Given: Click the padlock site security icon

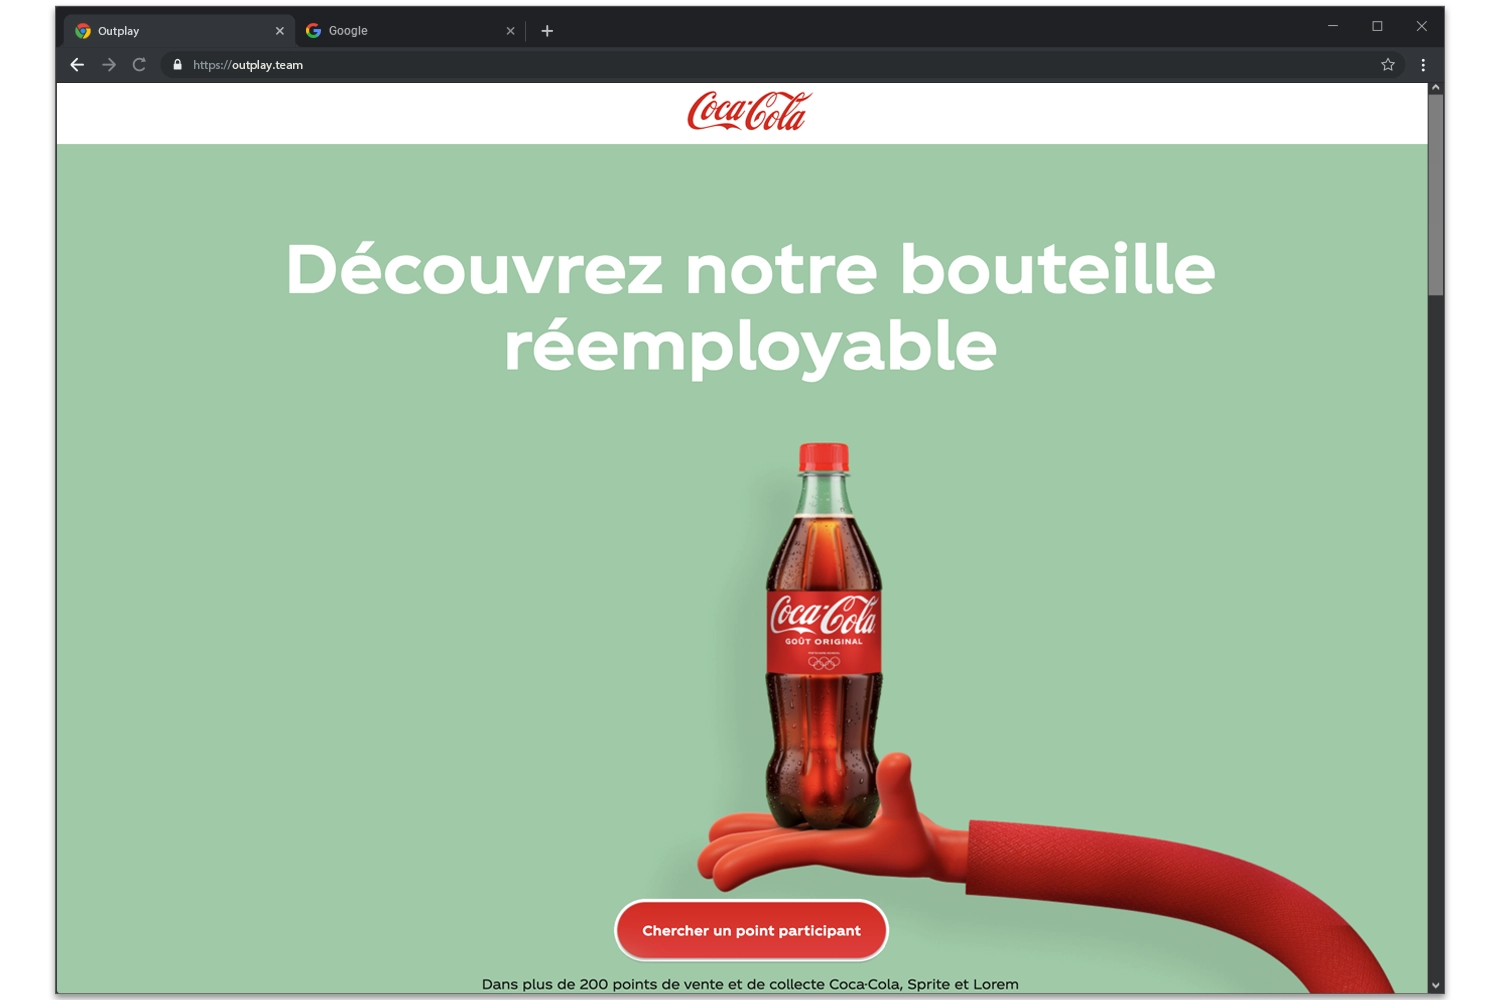Looking at the screenshot, I should pos(177,65).
